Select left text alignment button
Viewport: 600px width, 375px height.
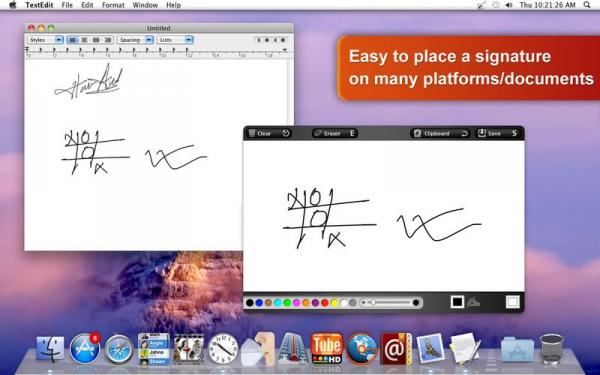73,40
